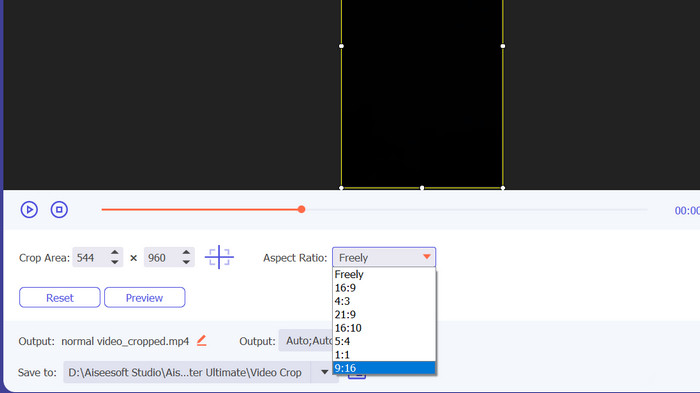Choose 16:10 aspect ratio option
The height and width of the screenshot is (393, 700).
click(x=384, y=328)
